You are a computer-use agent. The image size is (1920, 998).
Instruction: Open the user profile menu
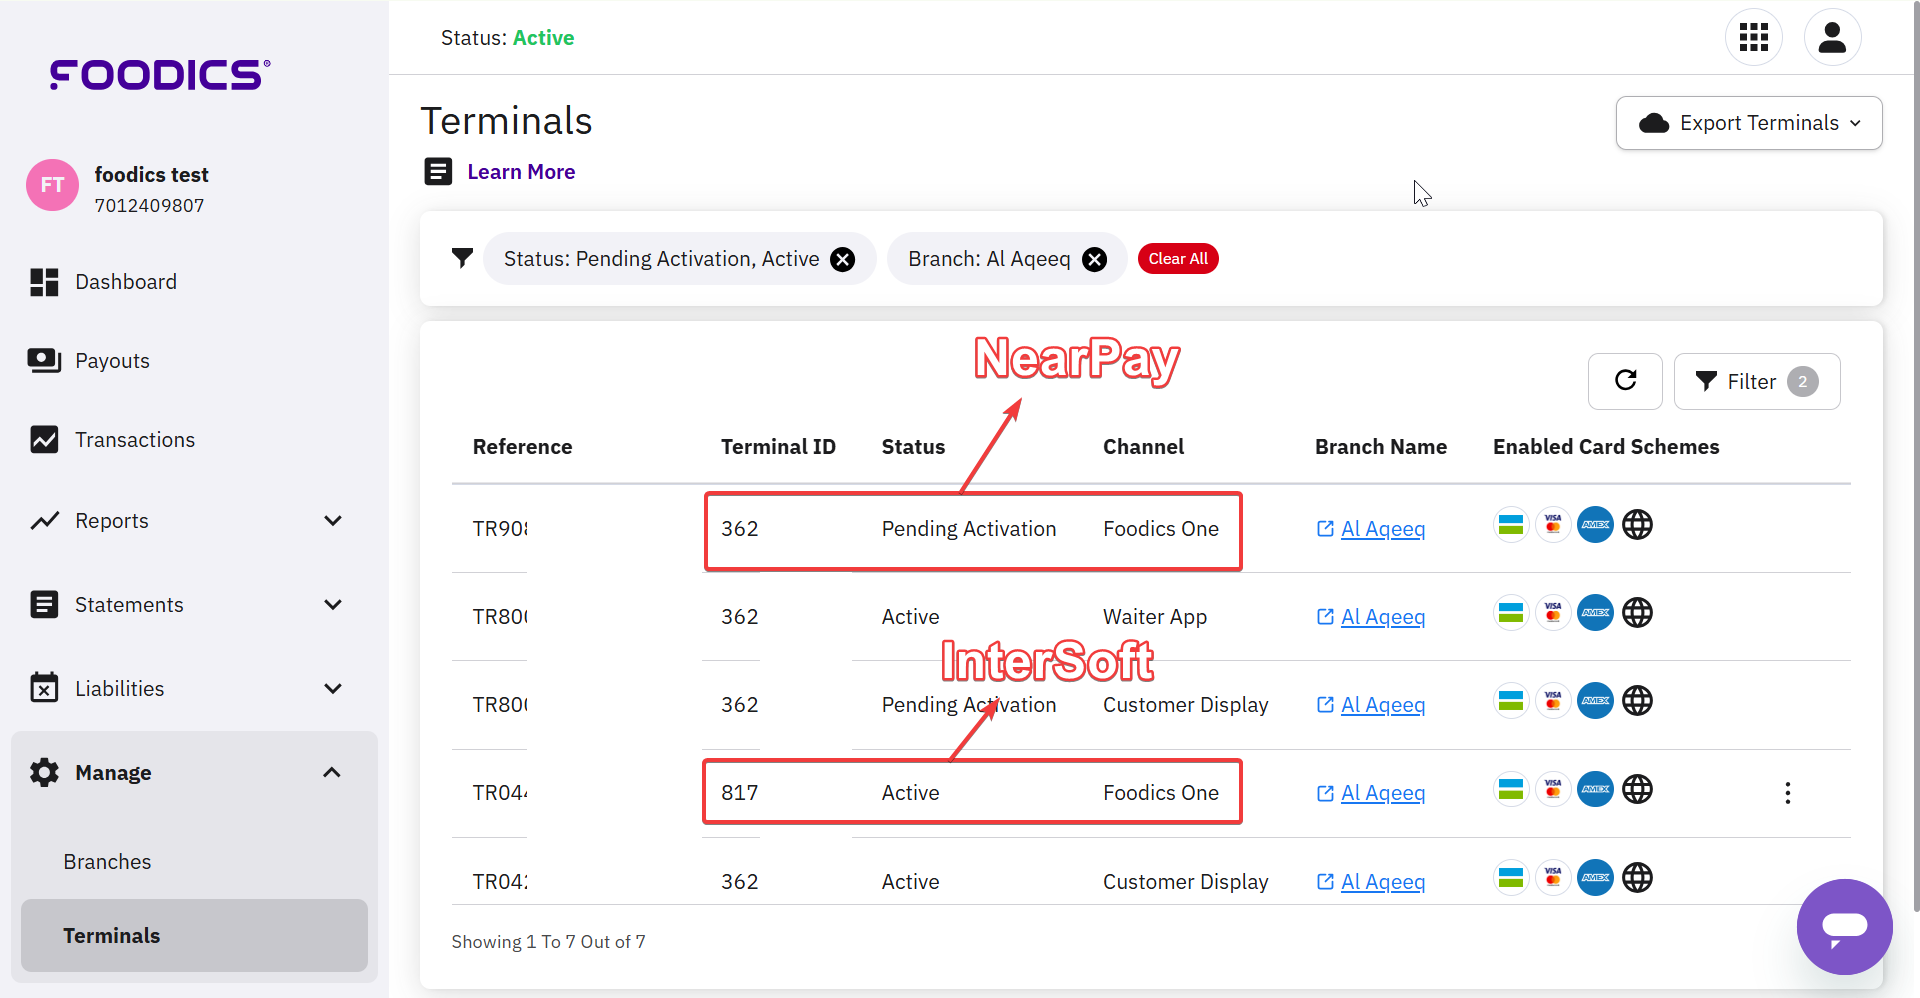pos(1832,38)
